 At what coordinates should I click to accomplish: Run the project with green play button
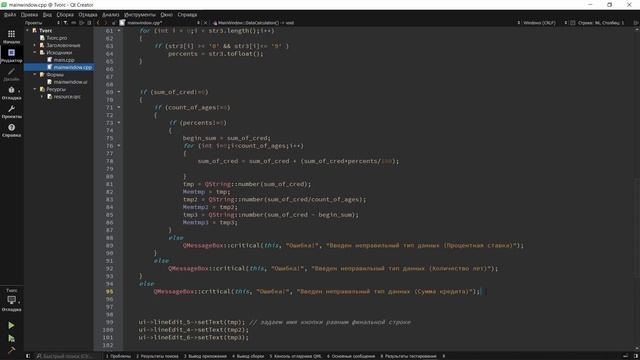click(11, 325)
